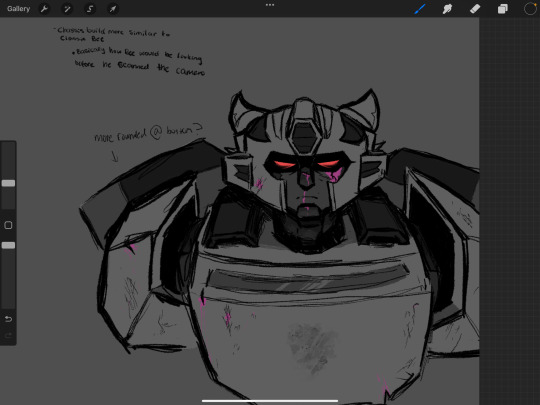
Task: Click the brush opacity slider handle
Action: [x=8, y=245]
